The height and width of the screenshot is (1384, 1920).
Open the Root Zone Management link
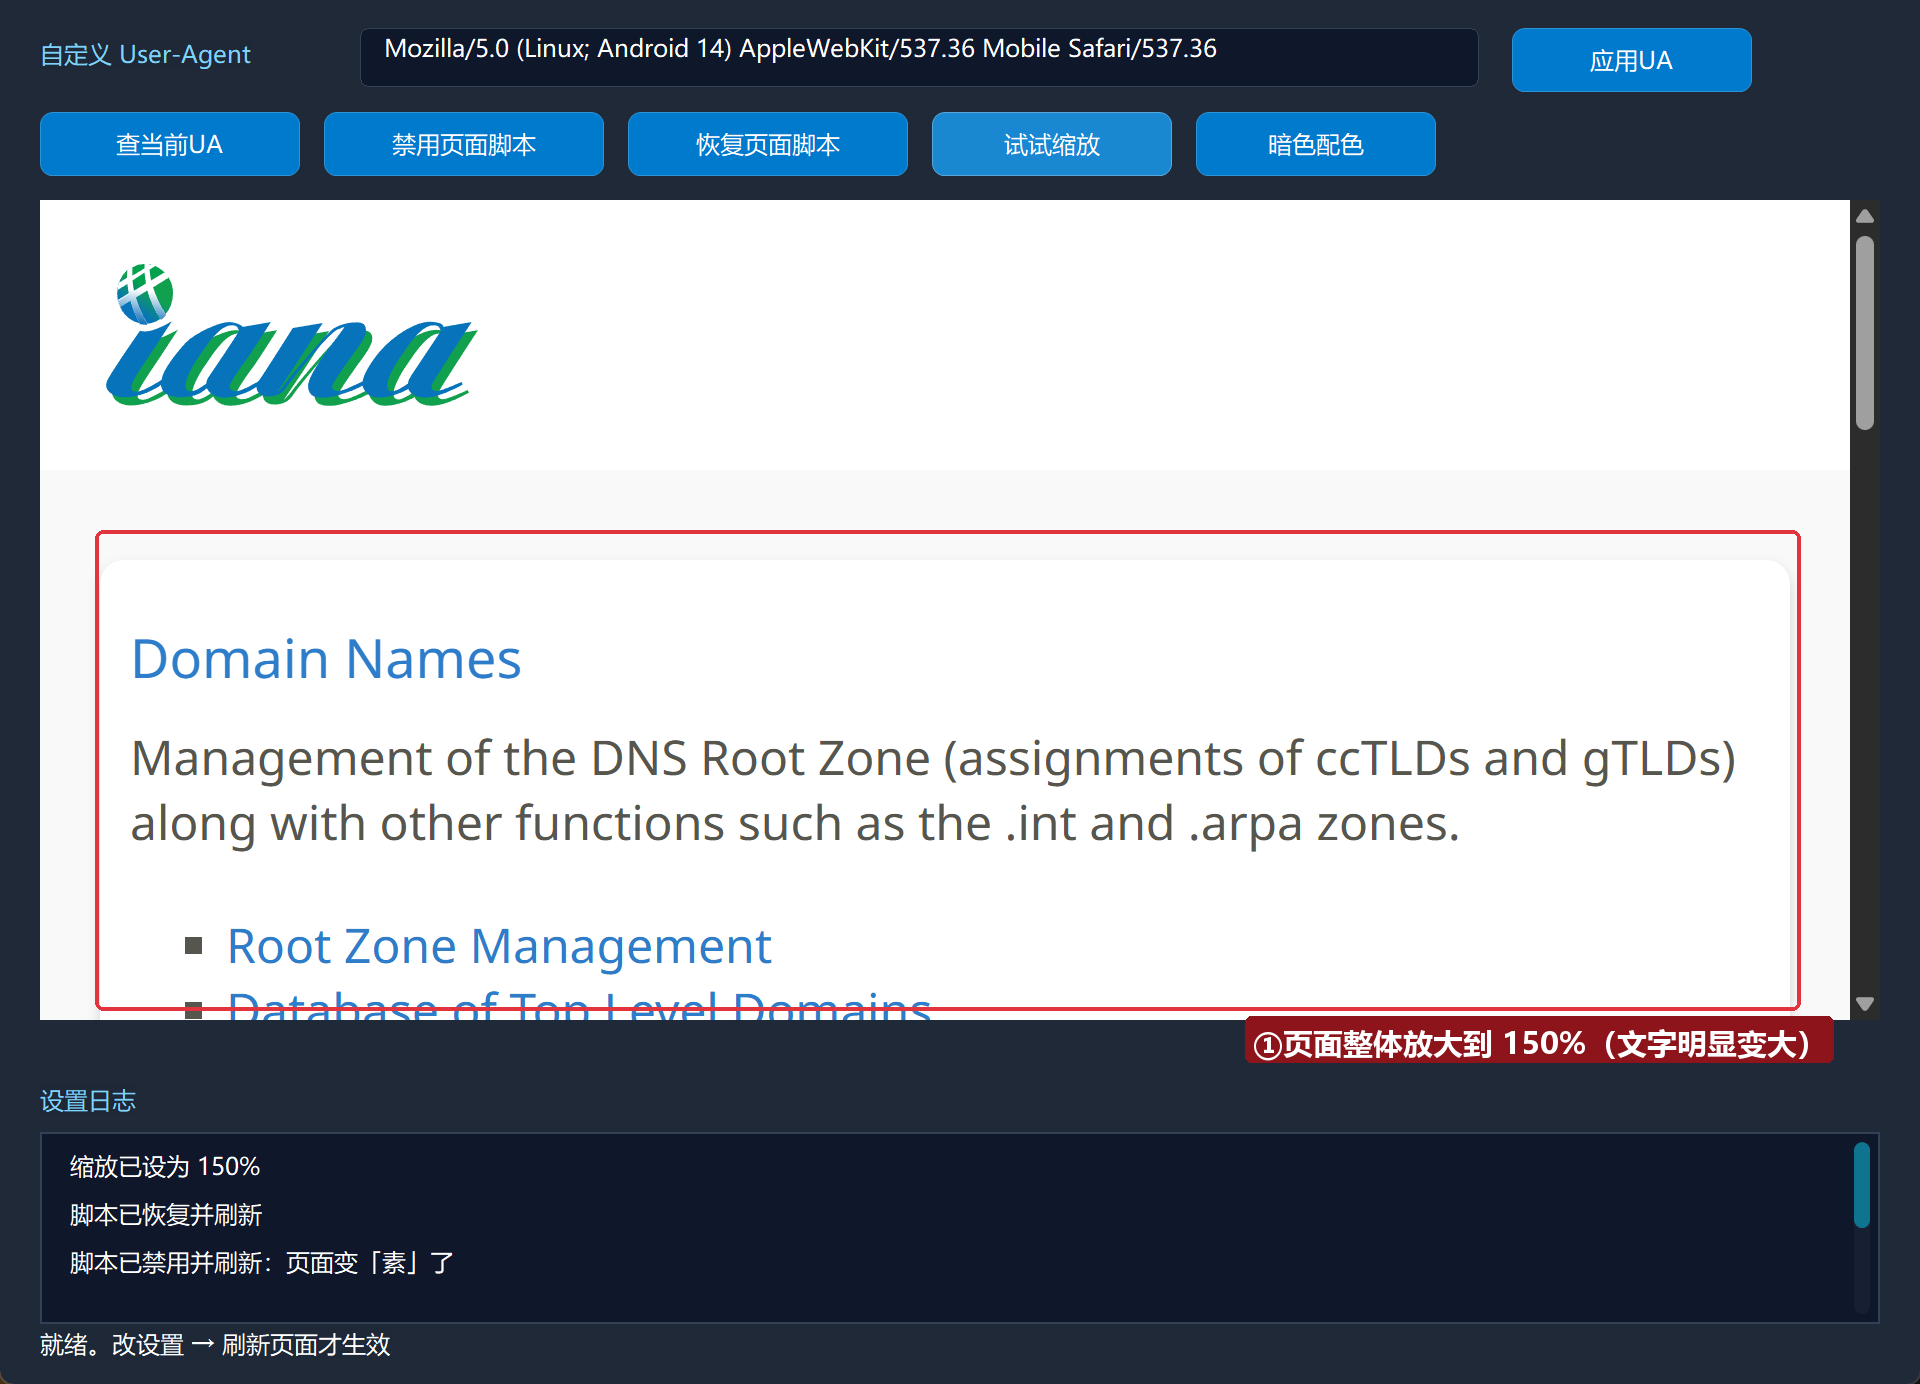click(499, 946)
